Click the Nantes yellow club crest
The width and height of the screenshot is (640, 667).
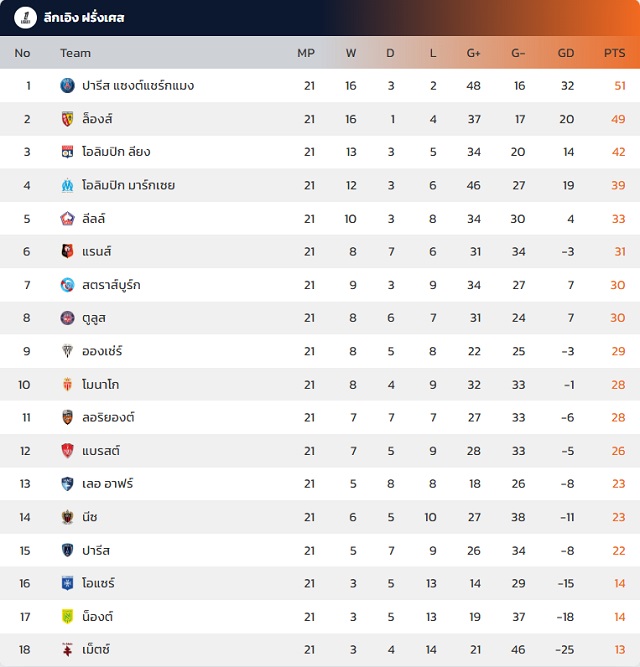[x=67, y=616]
